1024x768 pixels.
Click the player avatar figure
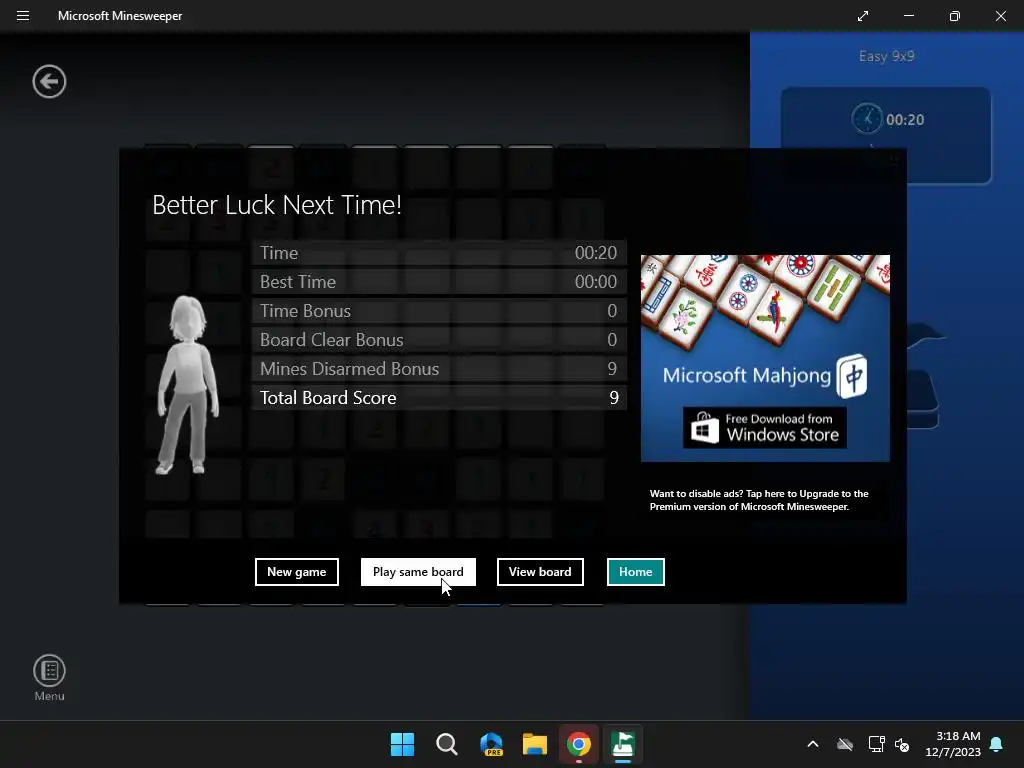pos(188,385)
